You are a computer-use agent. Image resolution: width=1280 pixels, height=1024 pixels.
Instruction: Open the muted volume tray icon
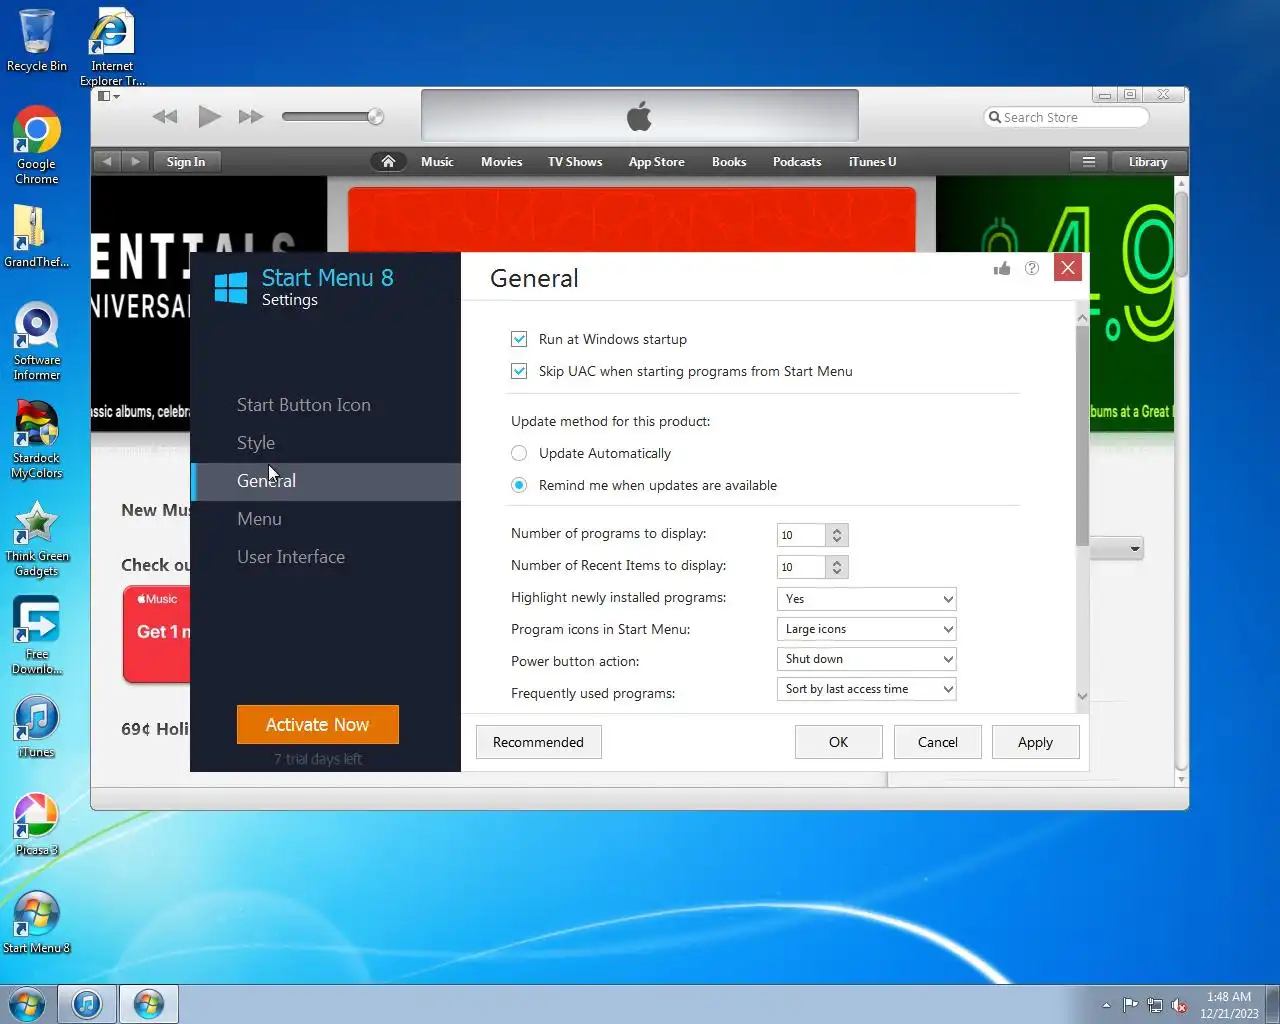(x=1180, y=1005)
